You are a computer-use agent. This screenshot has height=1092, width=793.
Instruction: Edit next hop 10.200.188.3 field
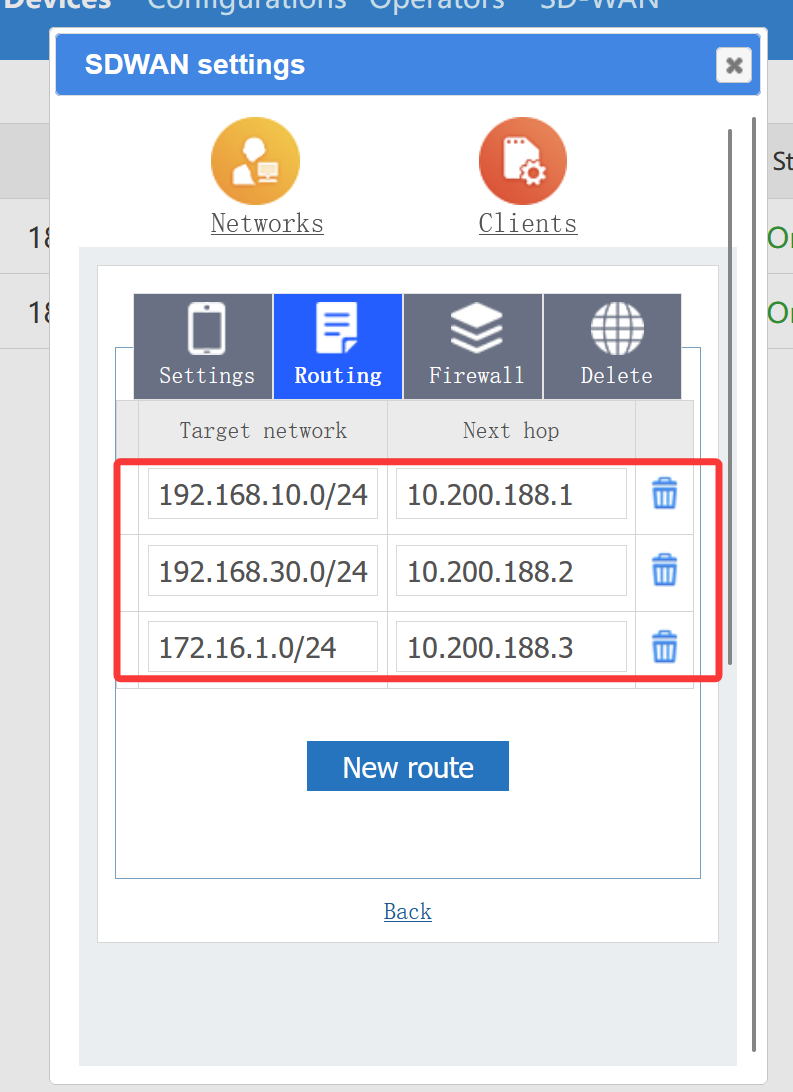pos(511,647)
